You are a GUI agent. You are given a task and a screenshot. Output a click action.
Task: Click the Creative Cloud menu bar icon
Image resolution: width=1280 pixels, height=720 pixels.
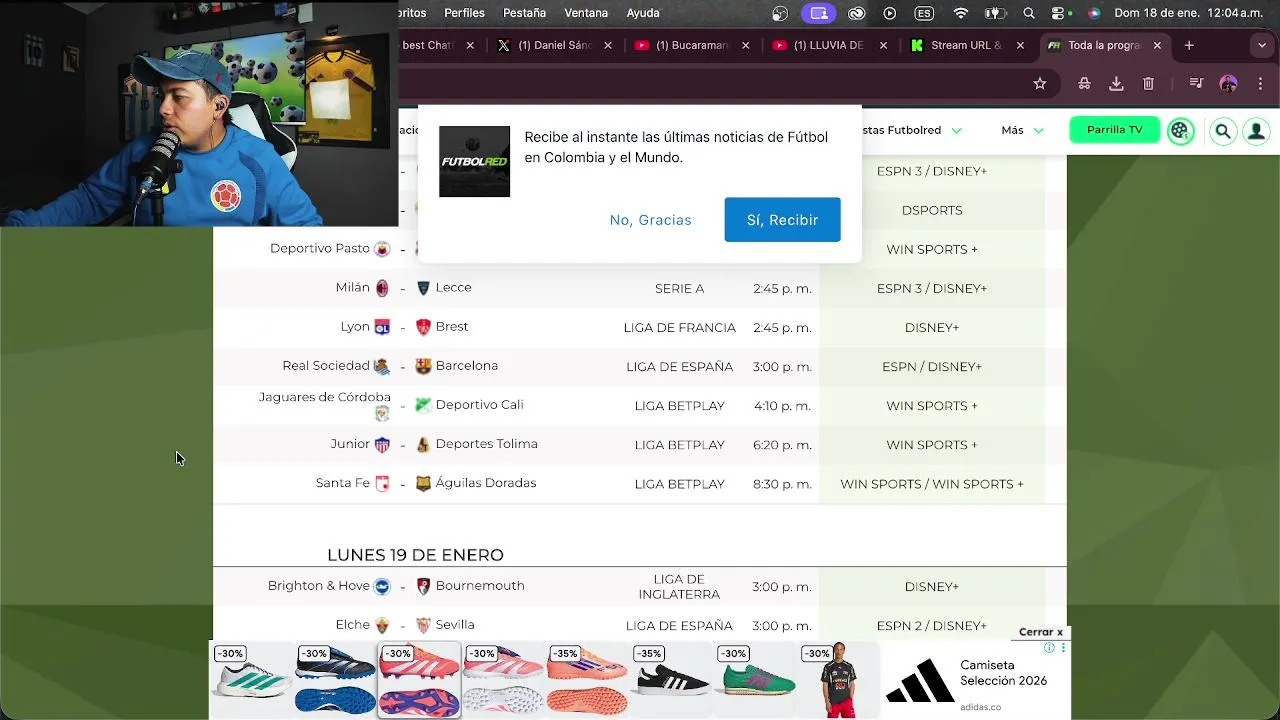coord(857,13)
